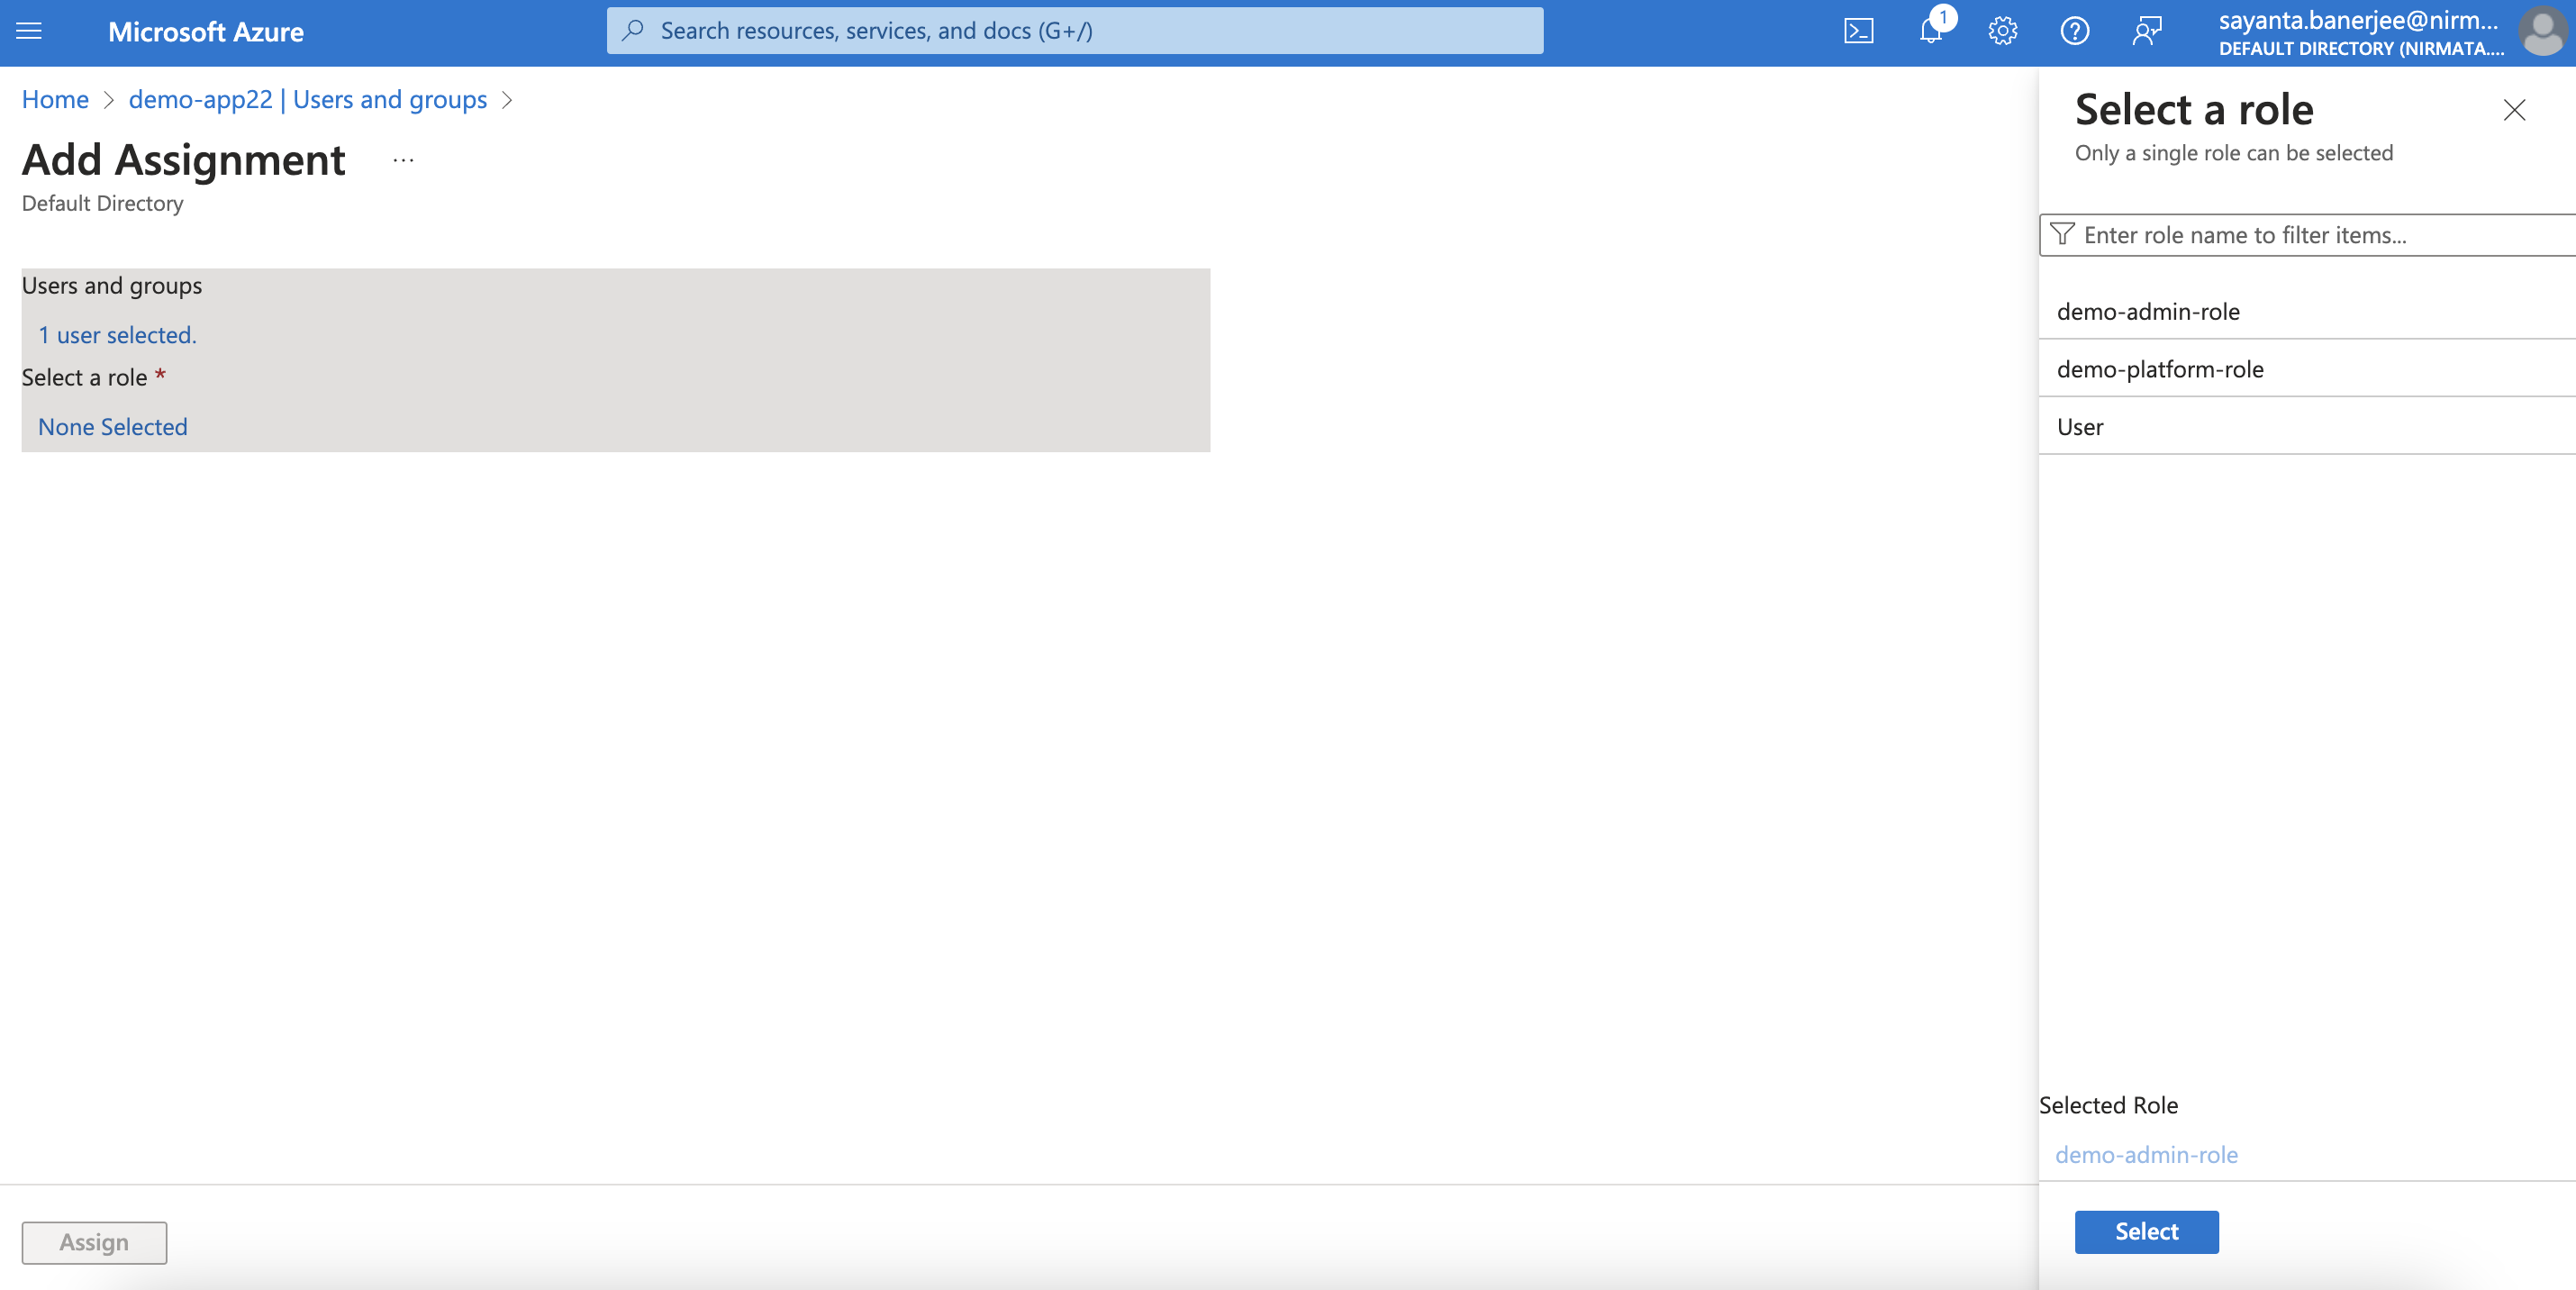This screenshot has height=1290, width=2576.
Task: Open the help question mark icon
Action: 2074,31
